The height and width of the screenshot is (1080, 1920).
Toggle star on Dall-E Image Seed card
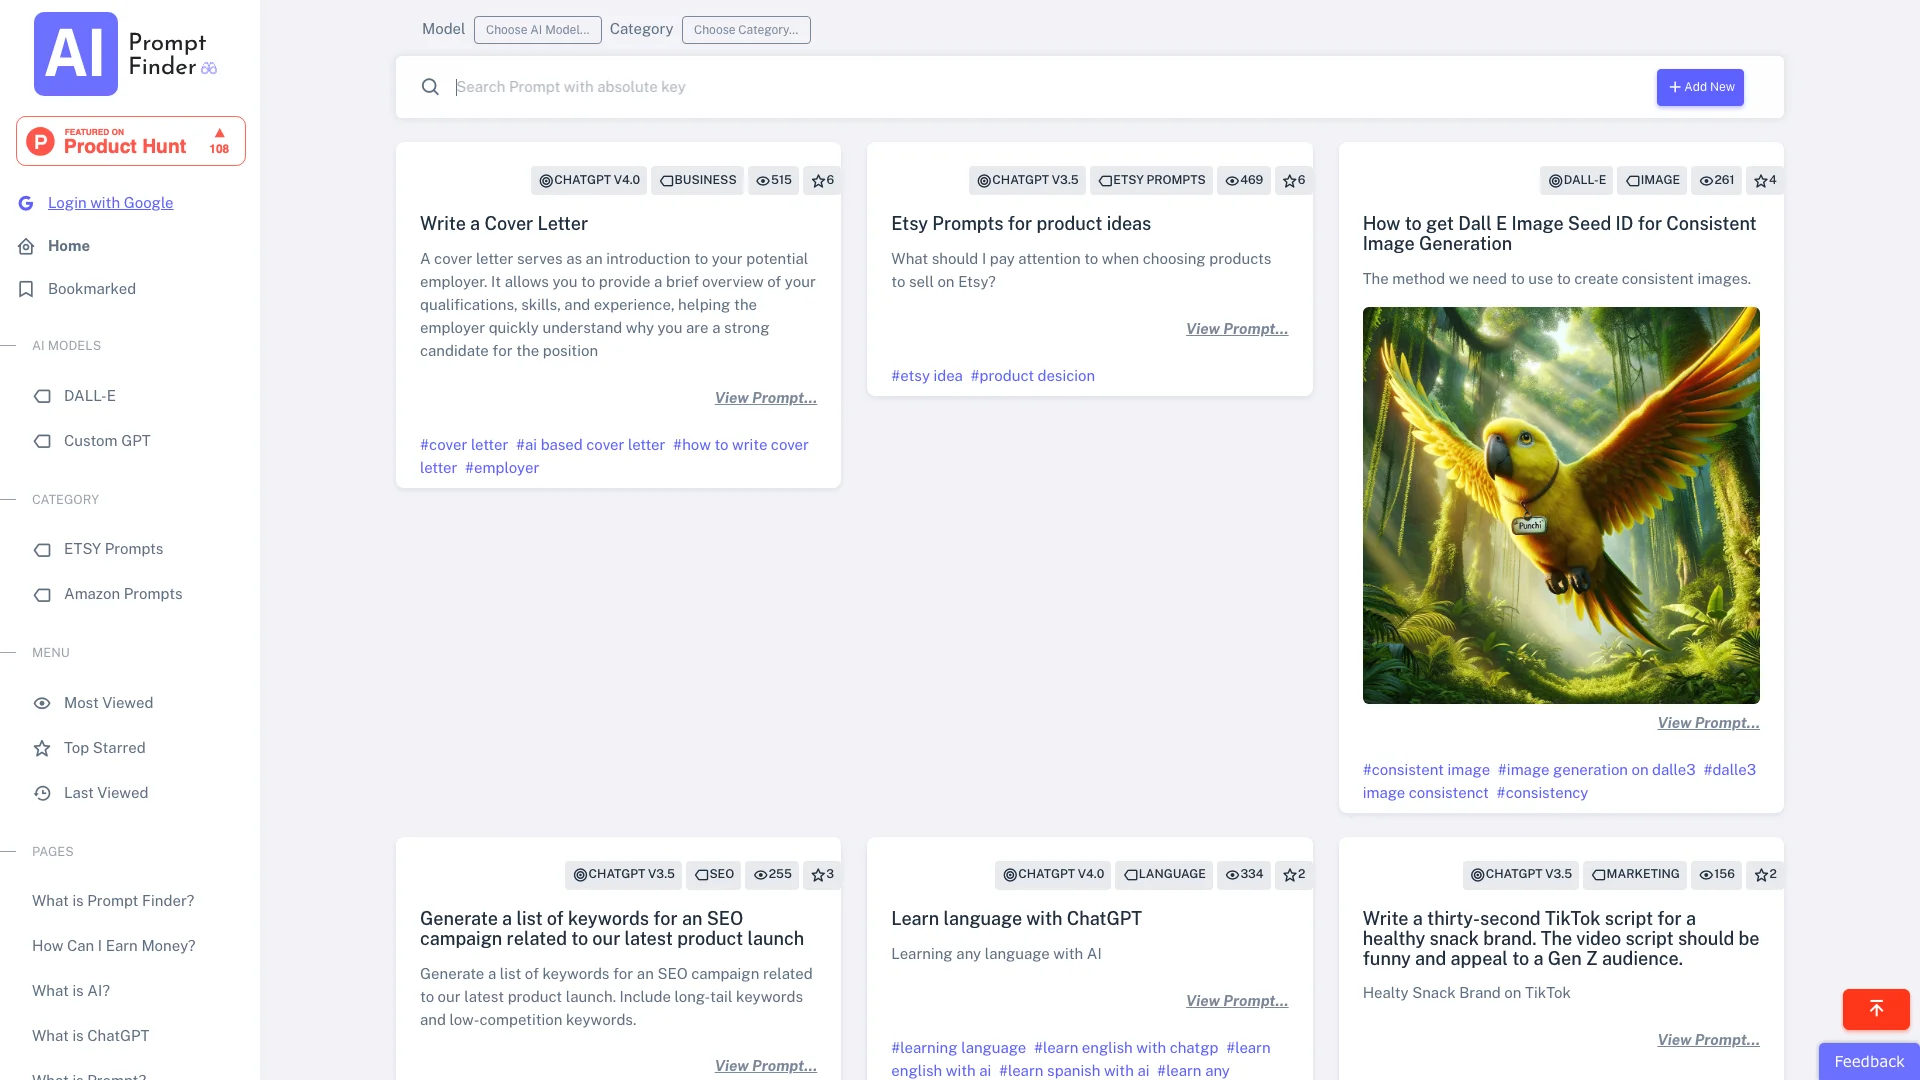click(1759, 179)
